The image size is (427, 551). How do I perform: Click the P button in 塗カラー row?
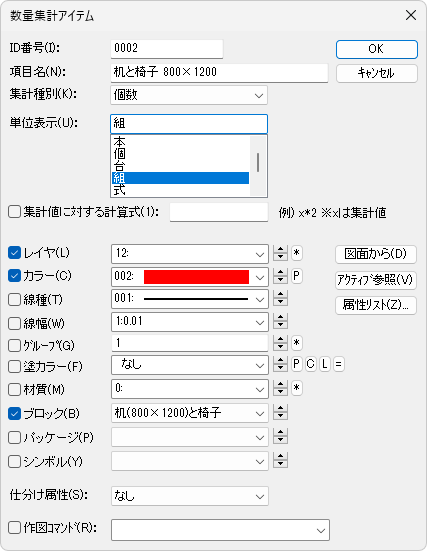[x=297, y=364]
